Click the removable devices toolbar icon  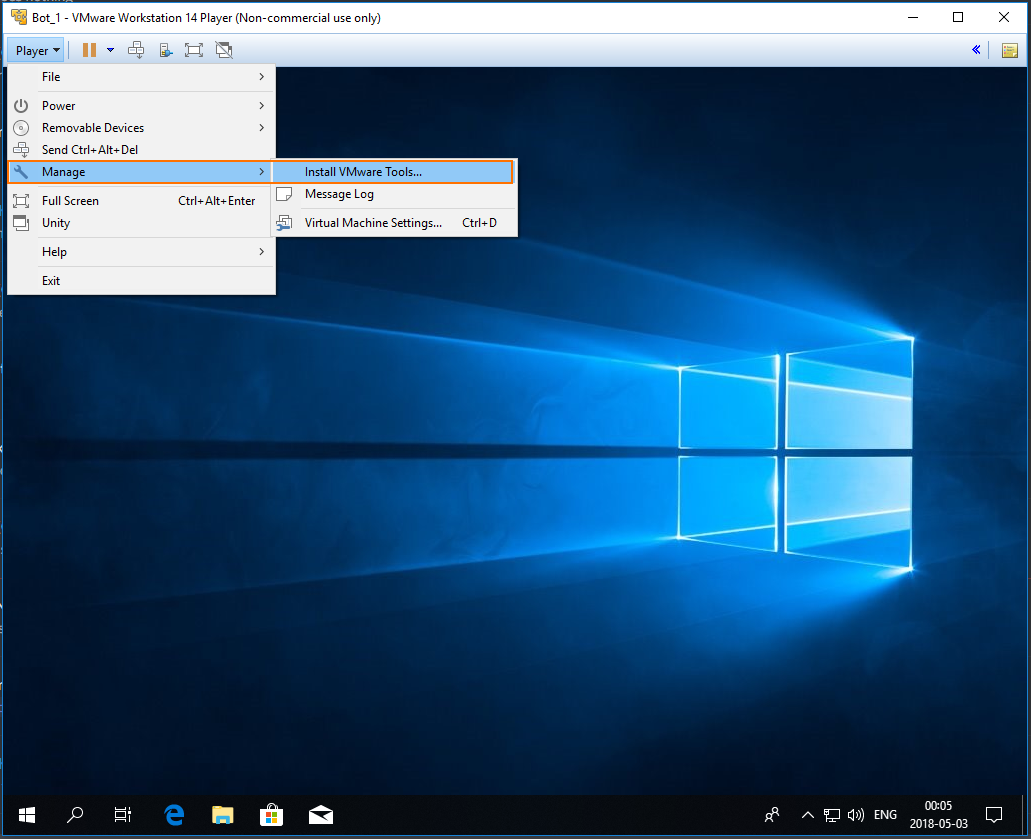(166, 50)
